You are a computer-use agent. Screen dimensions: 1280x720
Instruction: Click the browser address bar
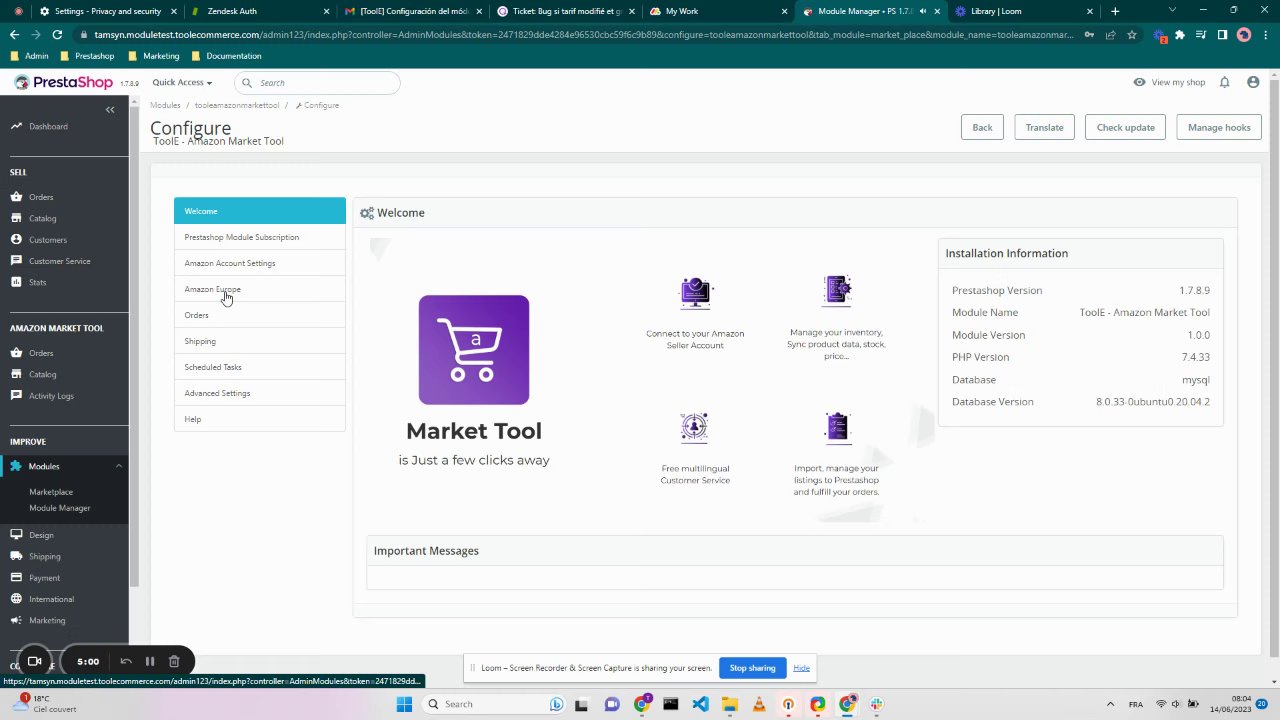tap(585, 34)
